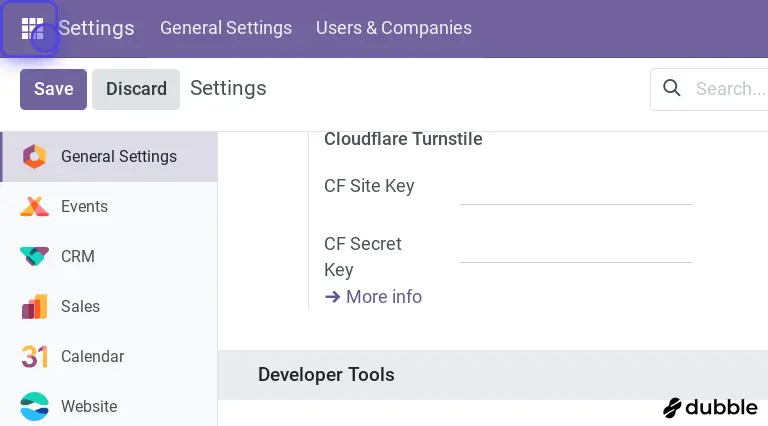Choose the Website app icon in sidebar
Image resolution: width=768 pixels, height=426 pixels.
coord(34,407)
